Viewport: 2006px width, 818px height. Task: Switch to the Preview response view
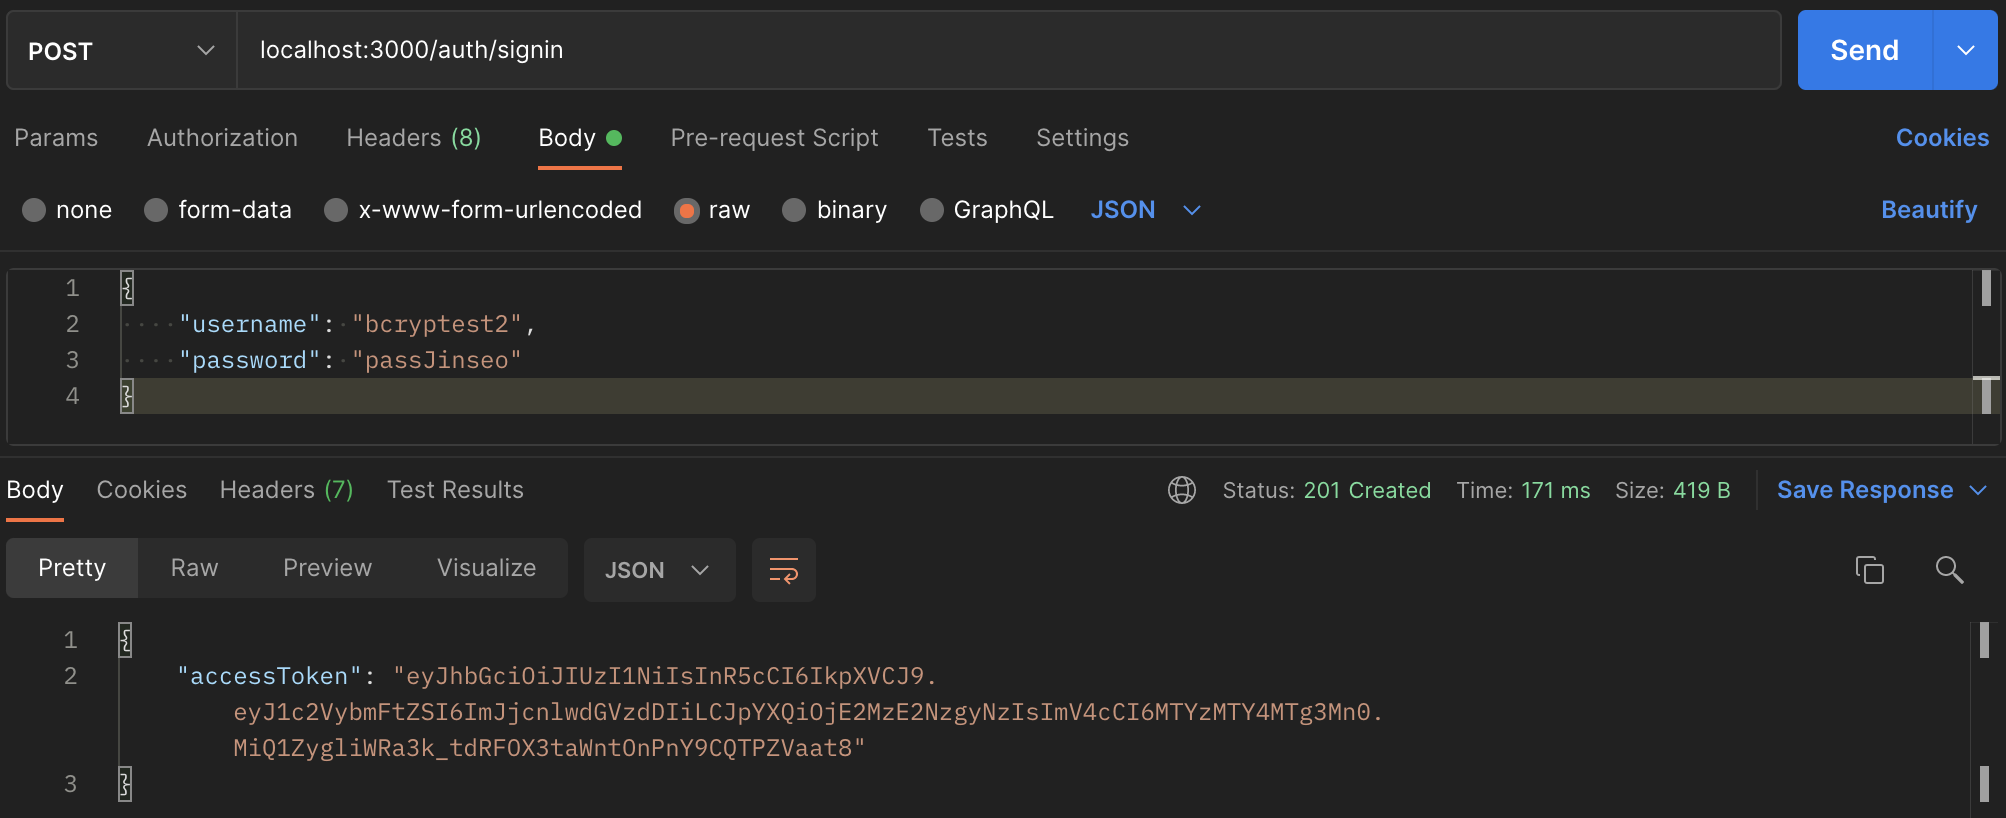point(327,568)
